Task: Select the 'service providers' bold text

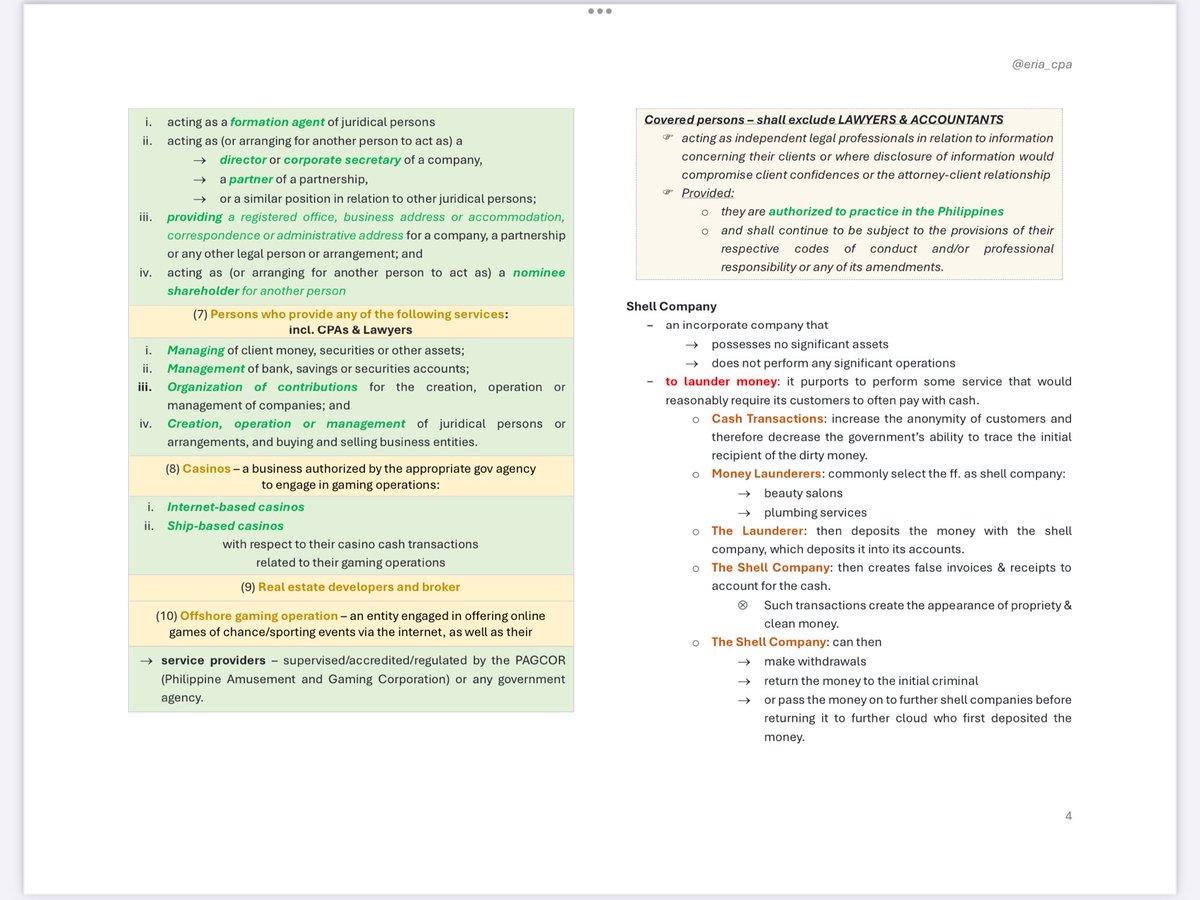Action: coord(213,660)
